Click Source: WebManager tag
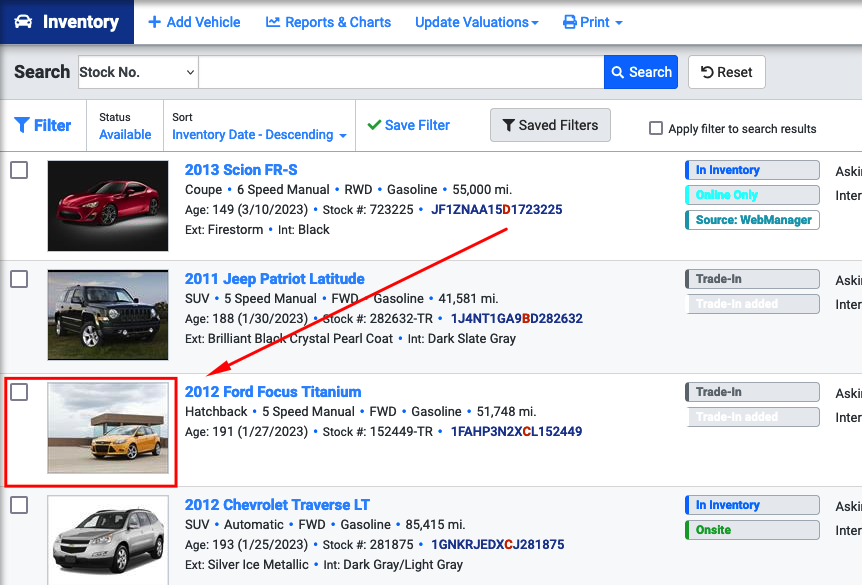Screen dimensions: 862x585 point(752,220)
